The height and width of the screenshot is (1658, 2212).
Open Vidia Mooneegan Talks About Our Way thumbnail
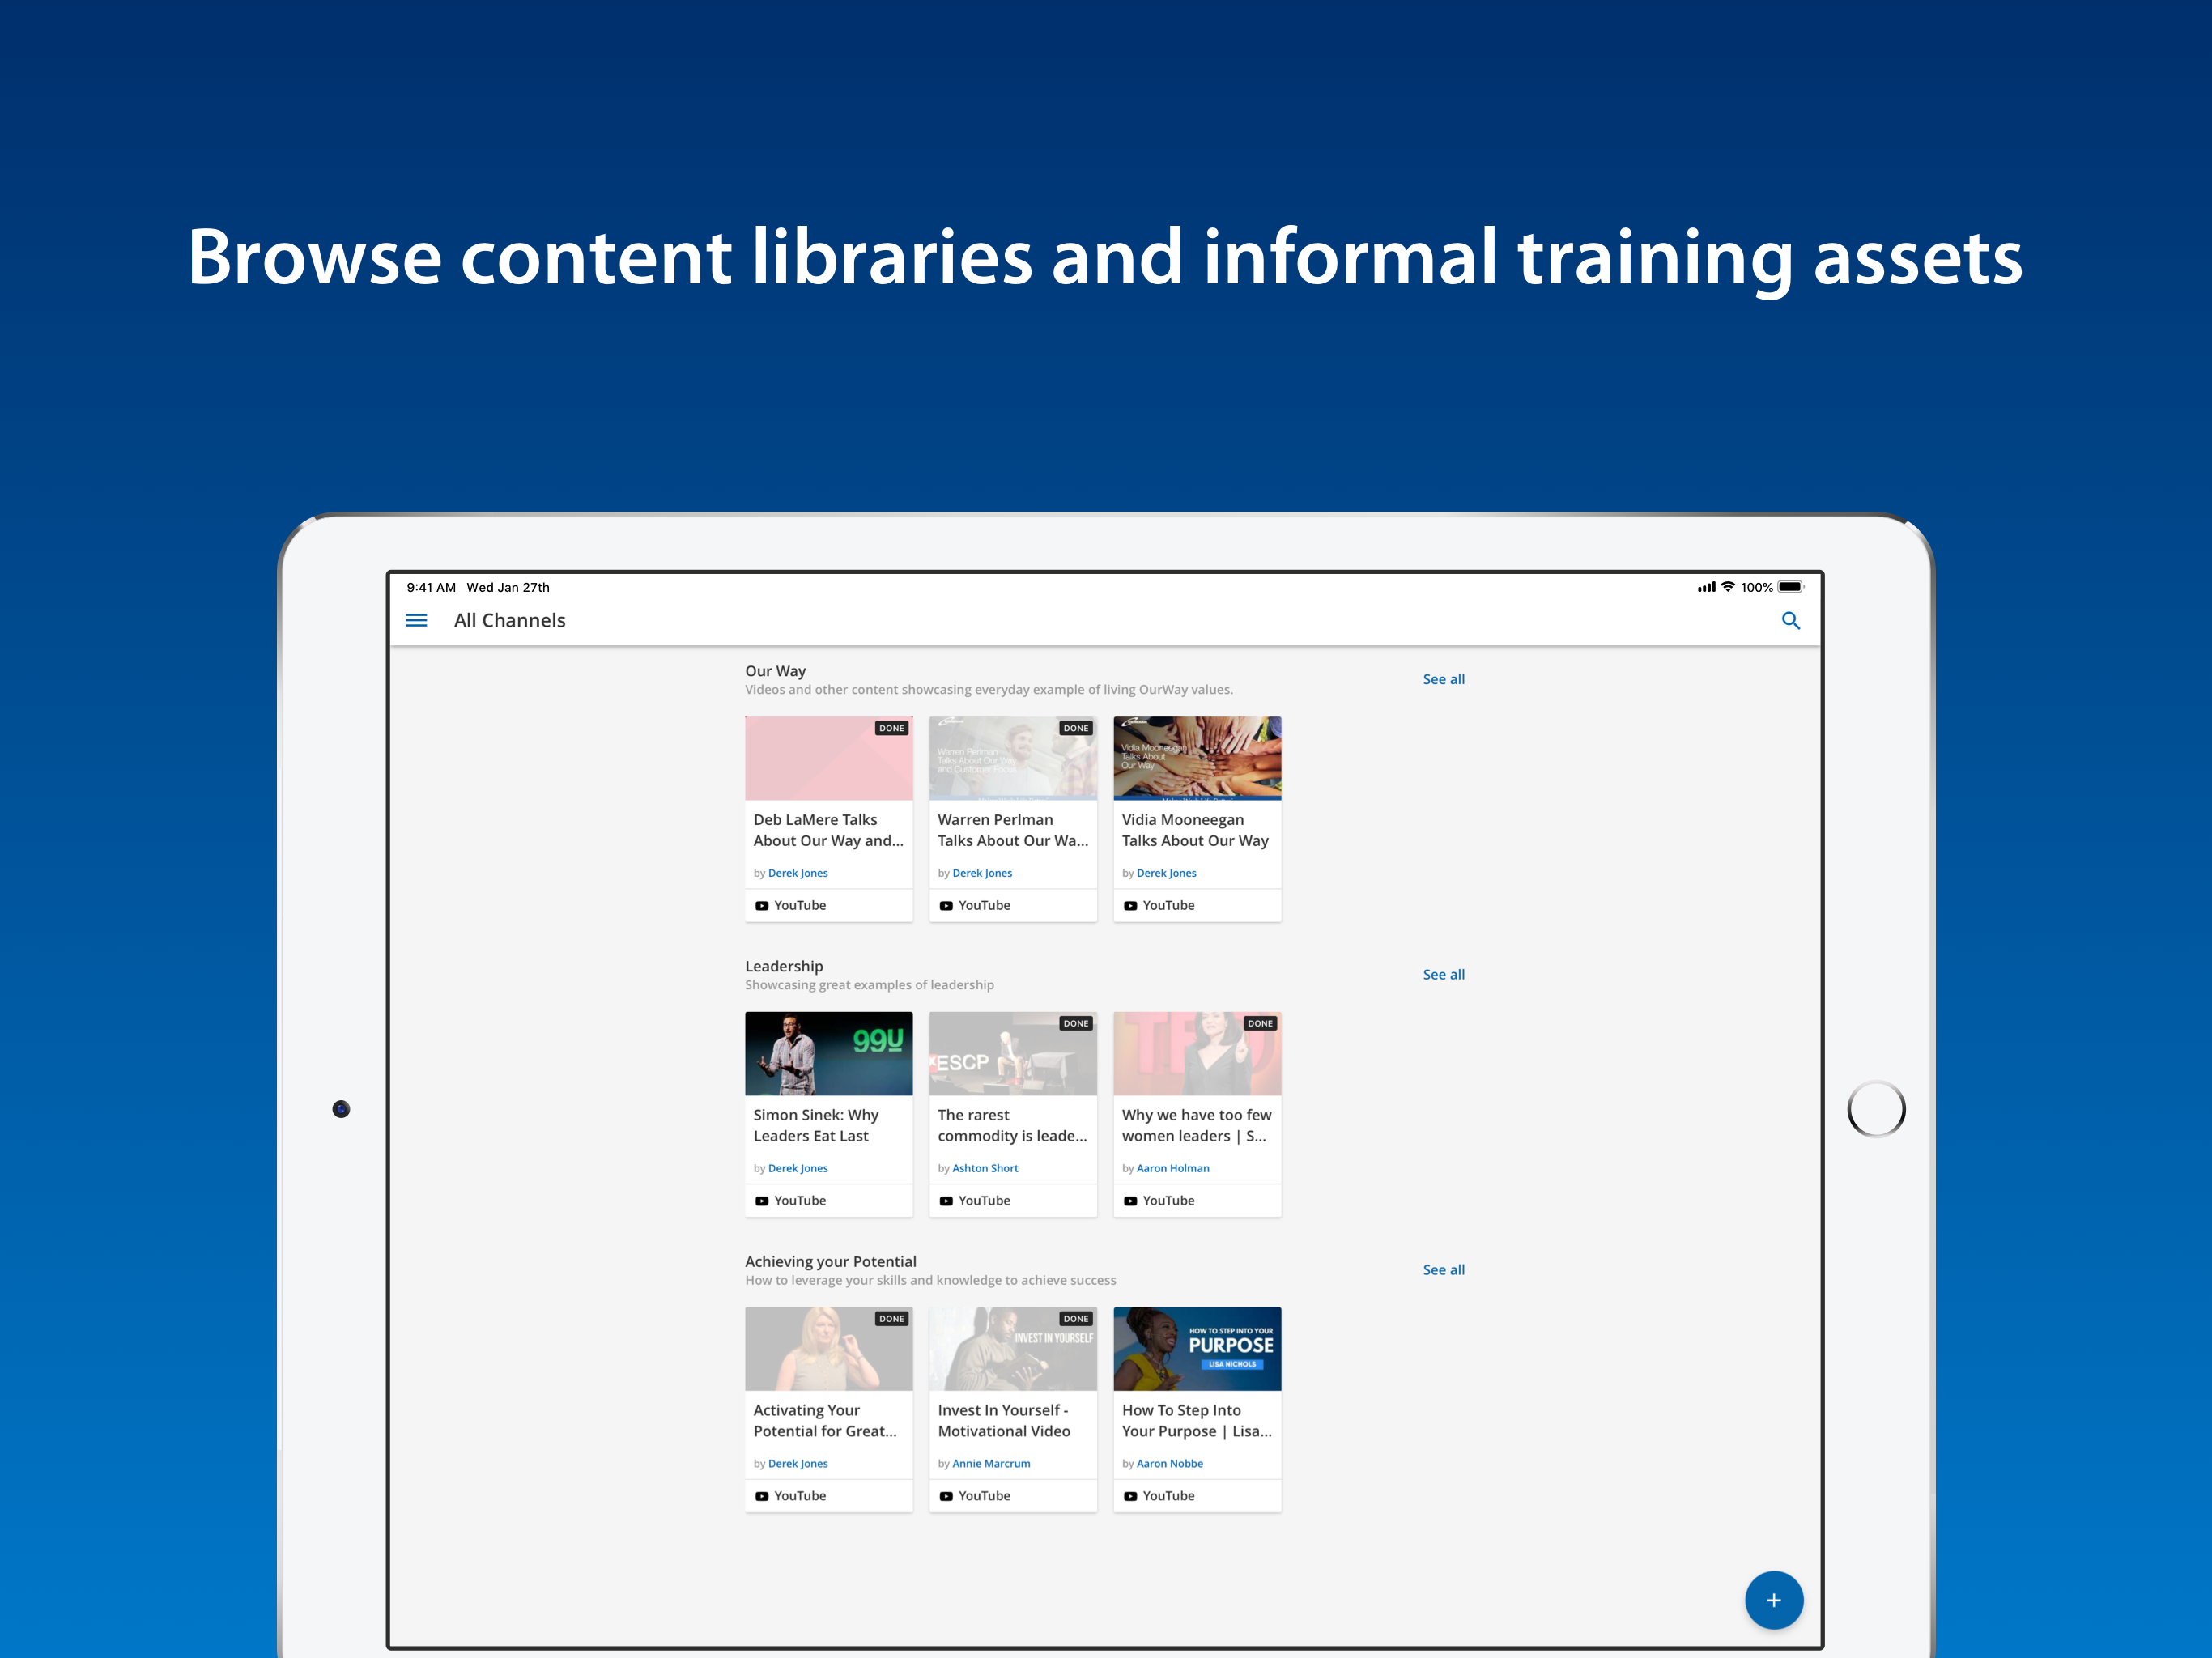tap(1197, 758)
